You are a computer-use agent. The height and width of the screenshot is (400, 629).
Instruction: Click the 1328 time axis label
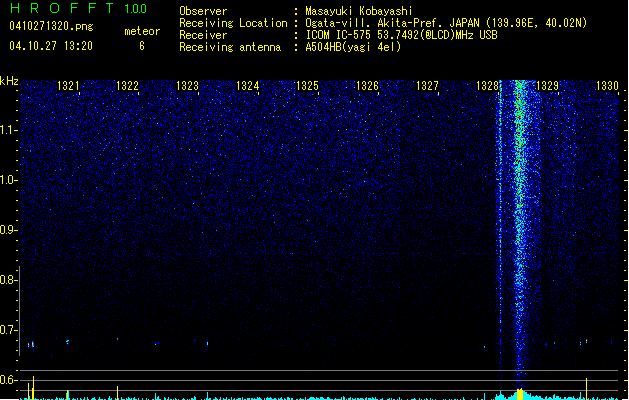(487, 86)
